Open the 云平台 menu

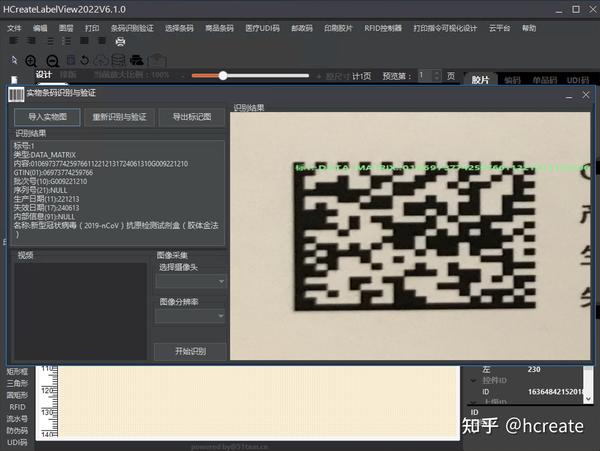click(x=499, y=28)
